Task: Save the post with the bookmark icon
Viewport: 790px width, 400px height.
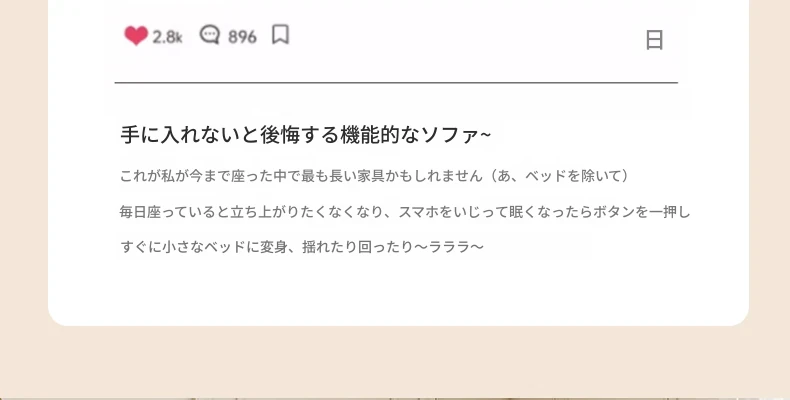Action: point(280,35)
